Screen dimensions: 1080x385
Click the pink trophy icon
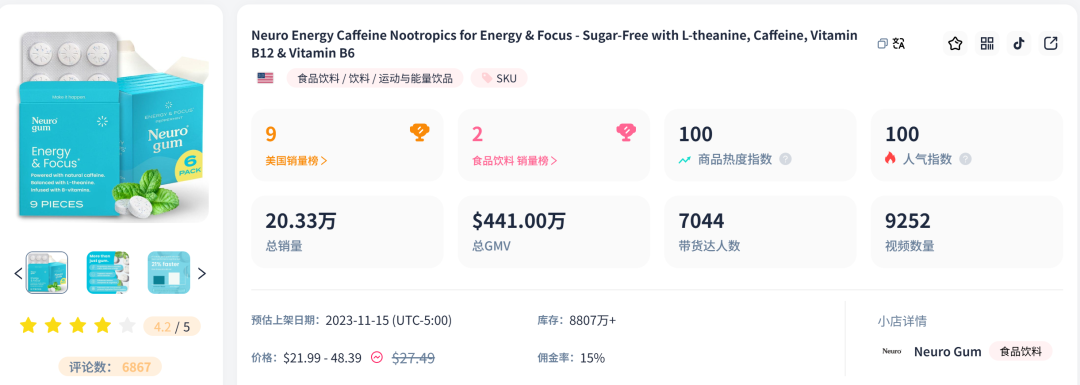point(625,132)
